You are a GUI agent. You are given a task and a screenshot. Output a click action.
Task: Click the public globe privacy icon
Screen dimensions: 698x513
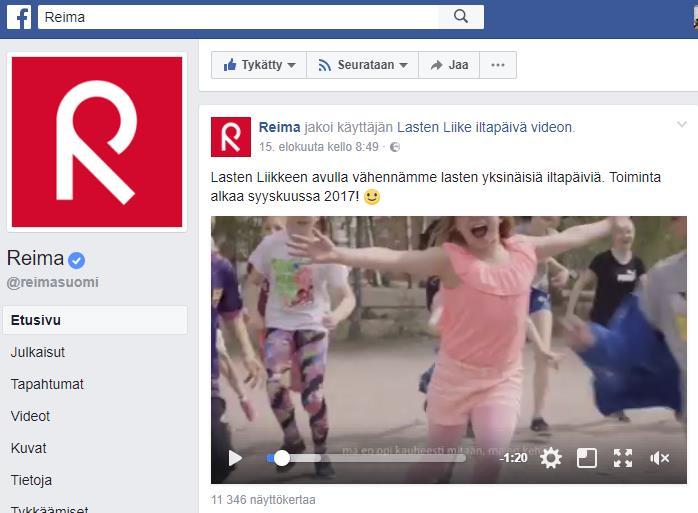click(395, 147)
